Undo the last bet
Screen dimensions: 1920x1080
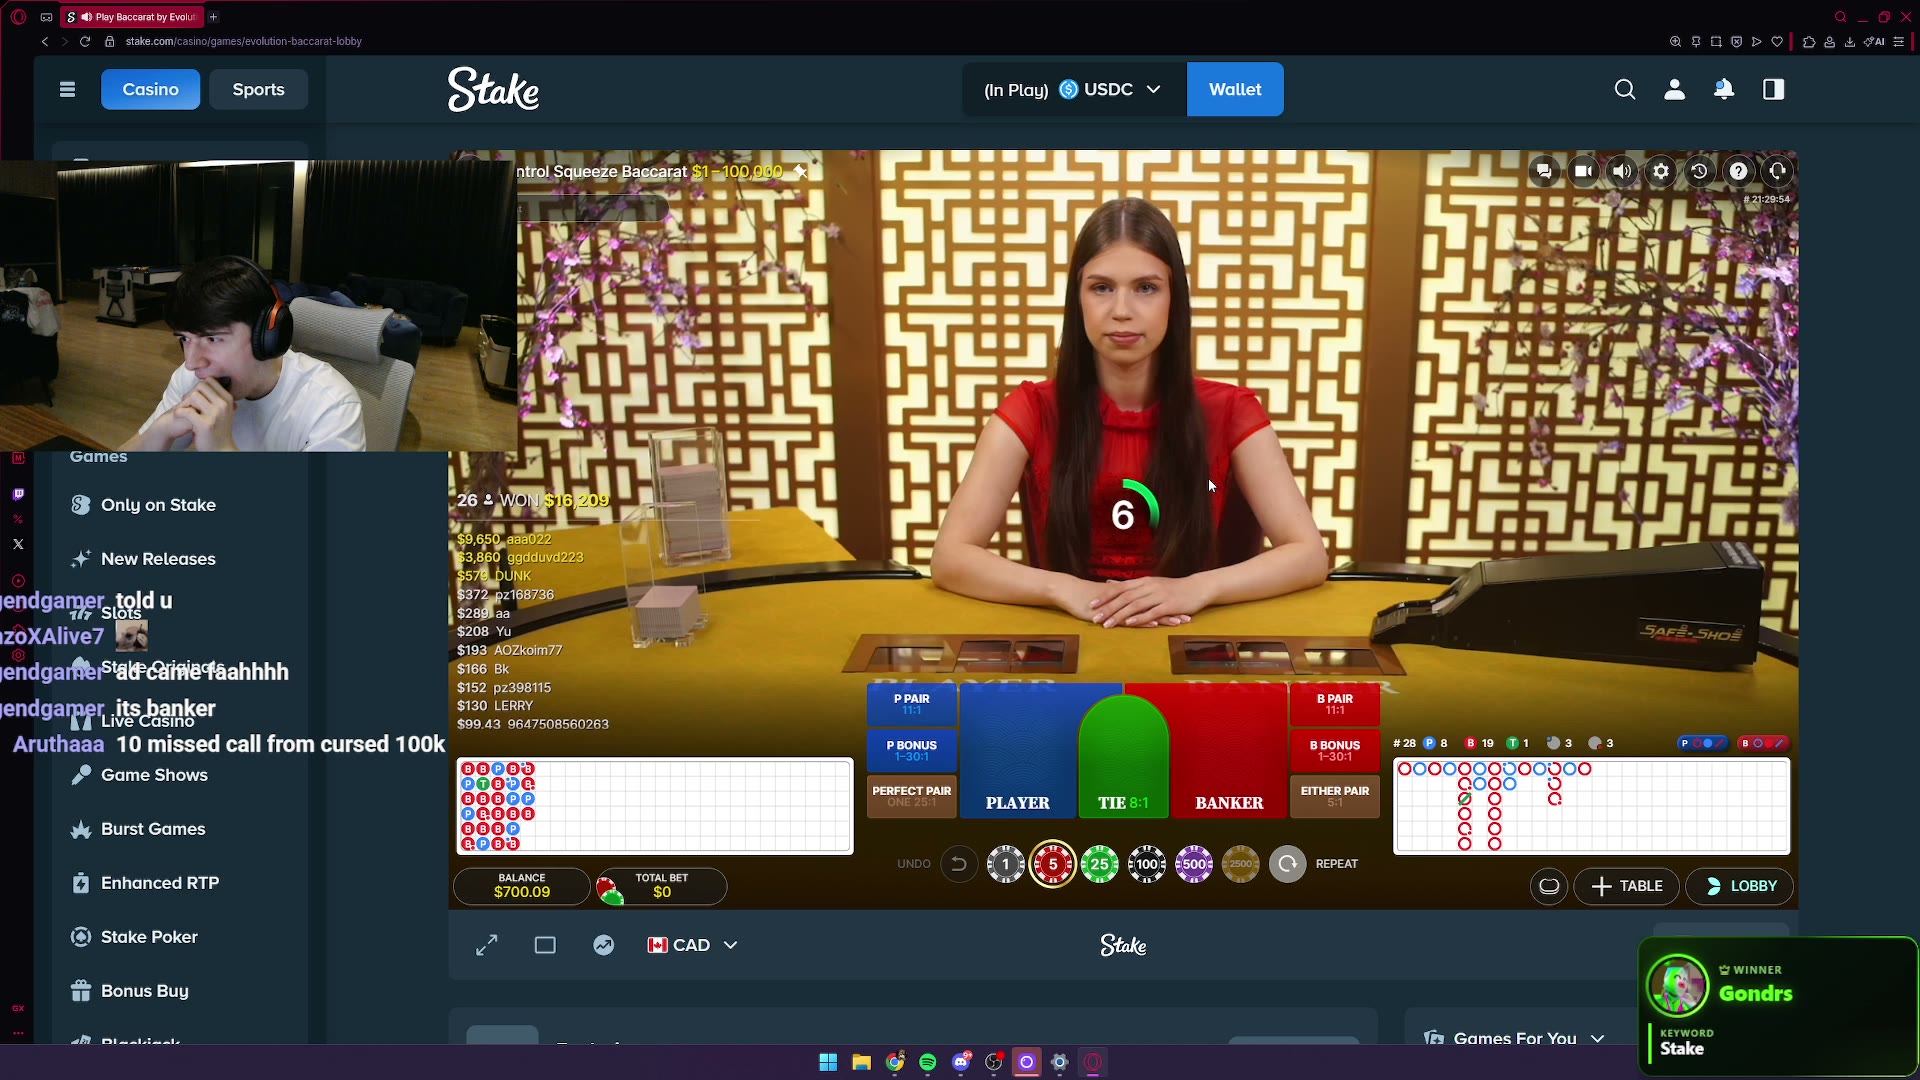coord(958,864)
